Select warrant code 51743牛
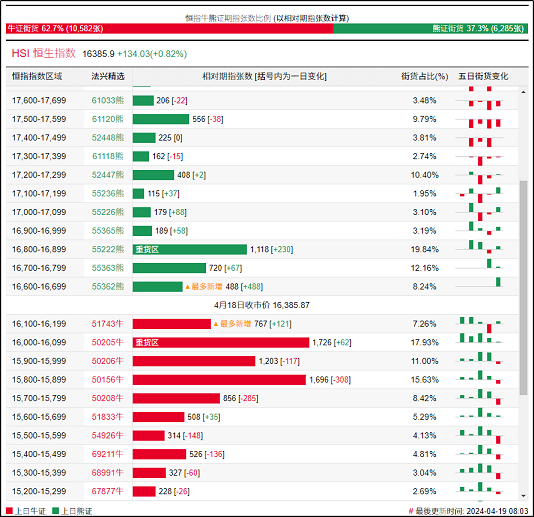This screenshot has height=517, width=534. (x=107, y=324)
